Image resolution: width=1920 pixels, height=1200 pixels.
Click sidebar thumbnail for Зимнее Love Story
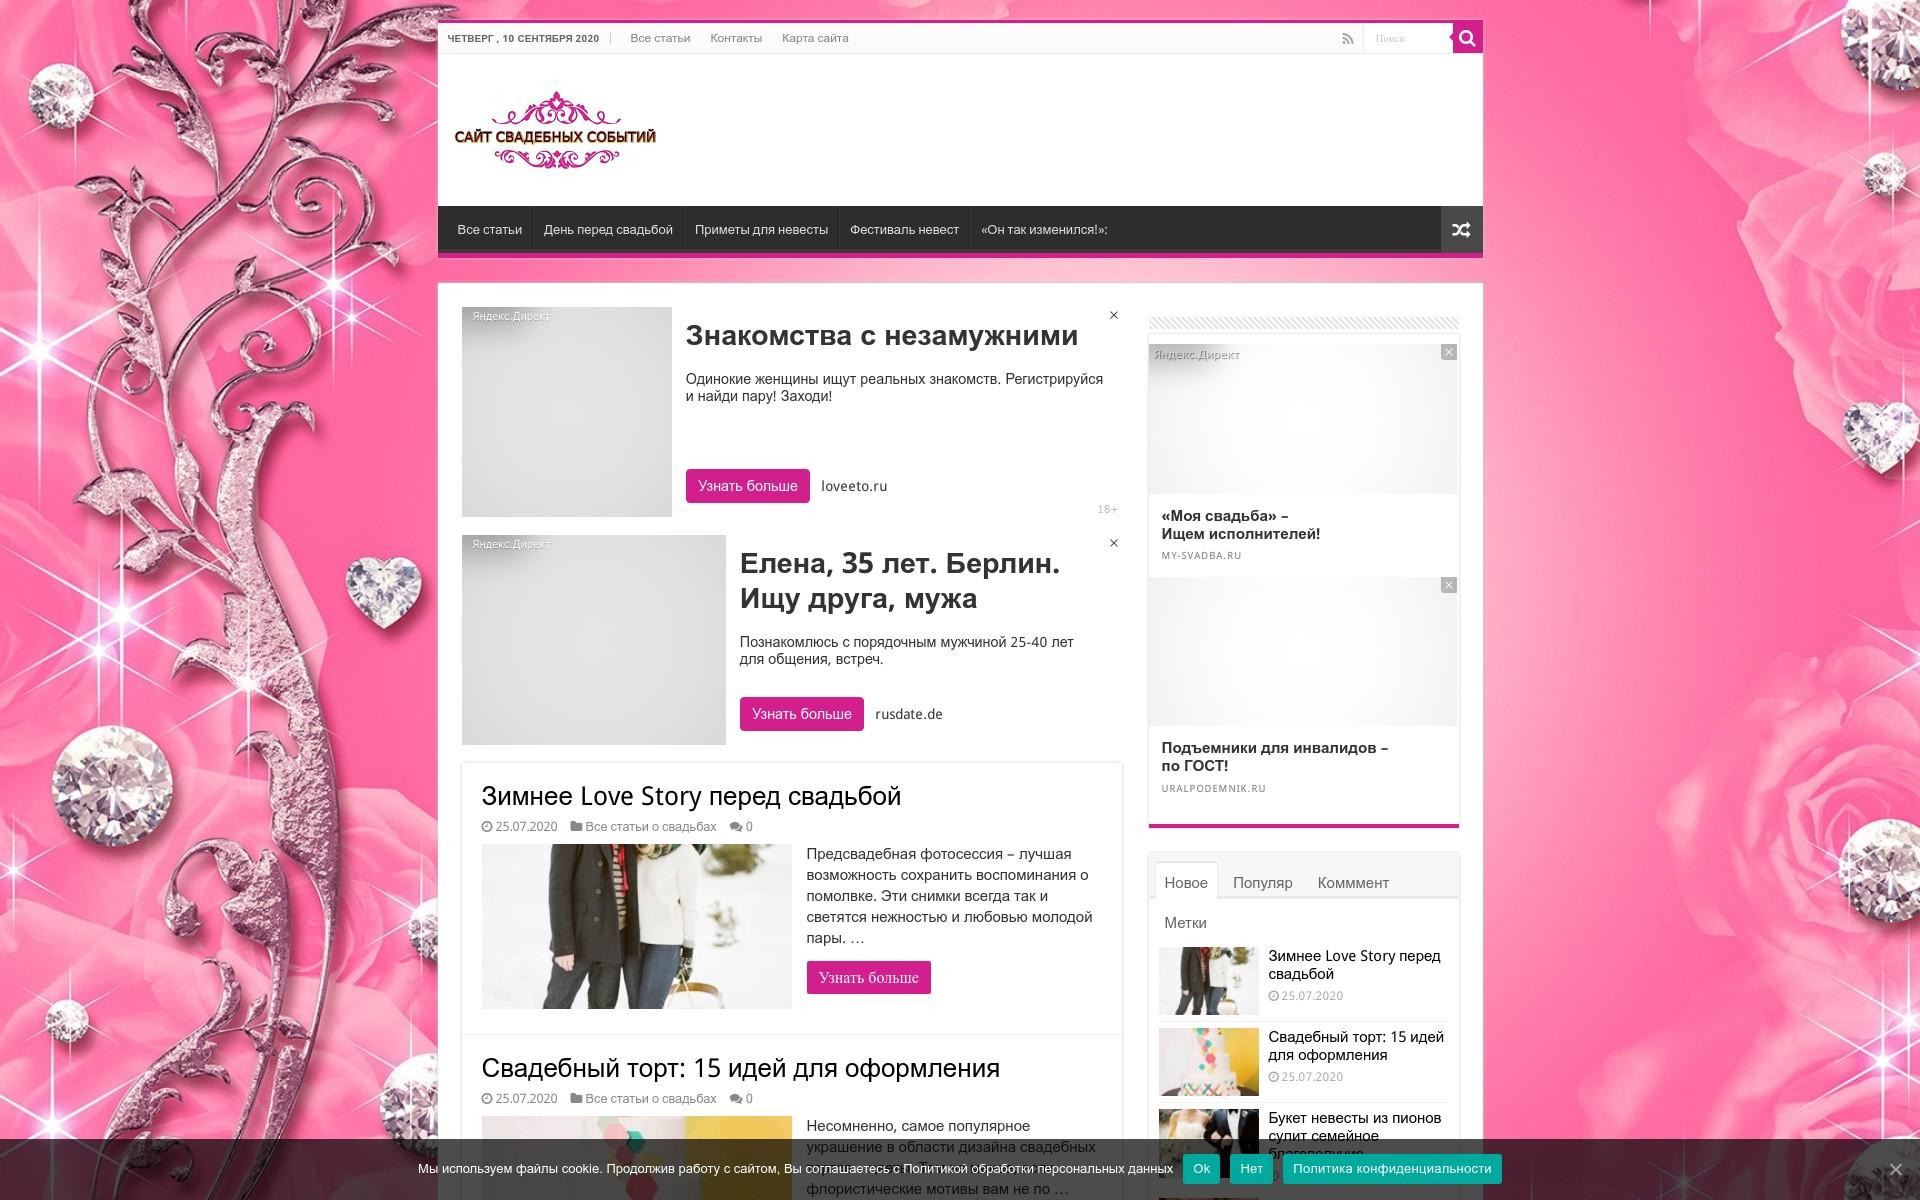(x=1208, y=981)
